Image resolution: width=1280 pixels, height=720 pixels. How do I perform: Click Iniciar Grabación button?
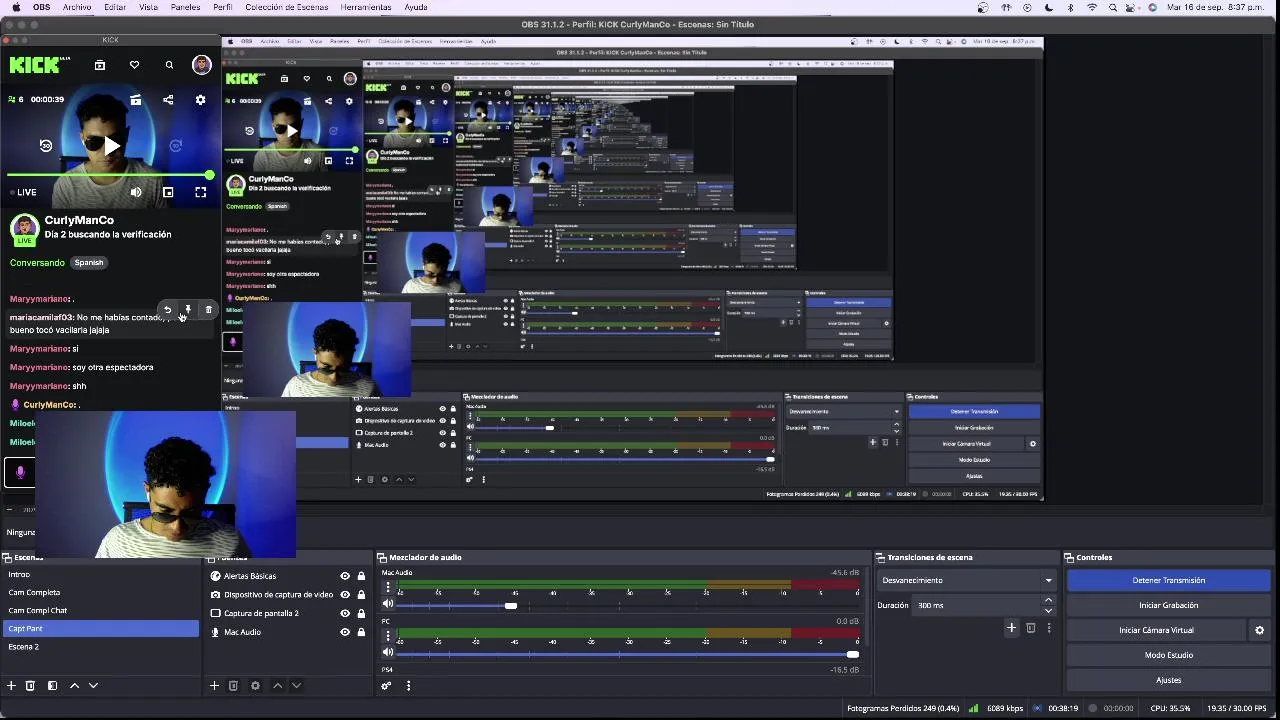coord(1168,605)
